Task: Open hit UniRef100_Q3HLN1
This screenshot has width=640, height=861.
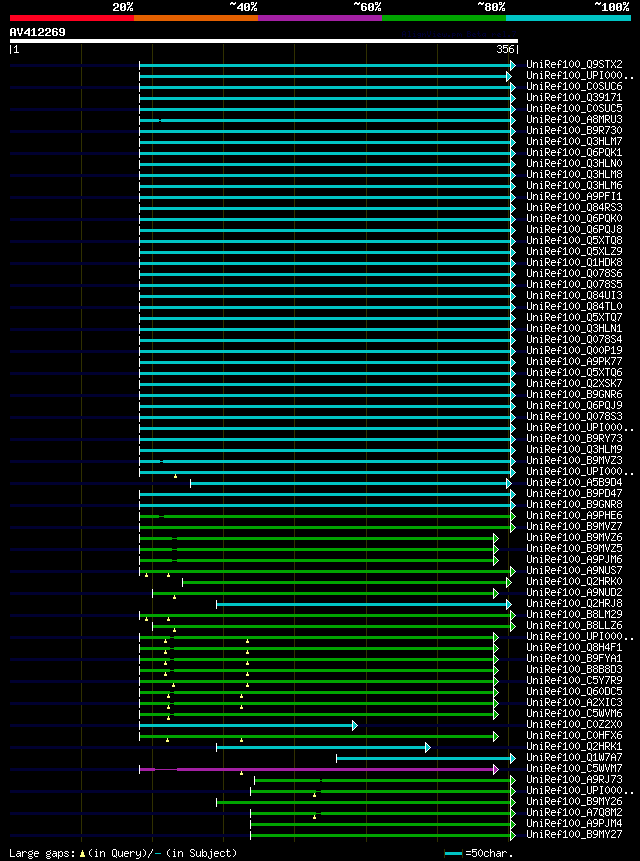Action: (574, 328)
